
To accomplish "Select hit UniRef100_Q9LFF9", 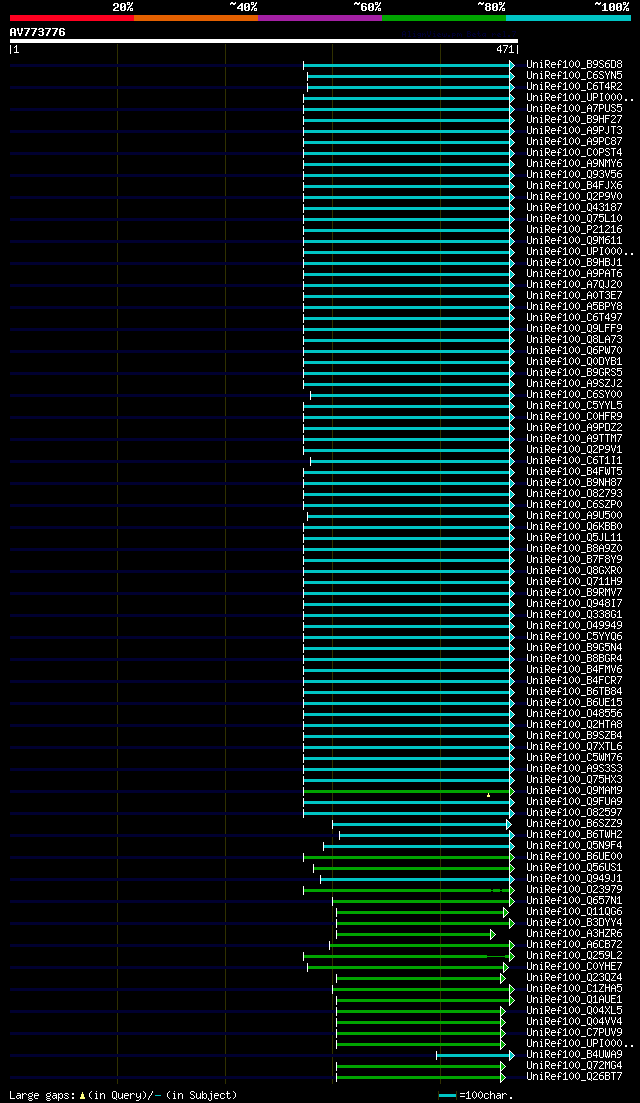I will click(574, 329).
